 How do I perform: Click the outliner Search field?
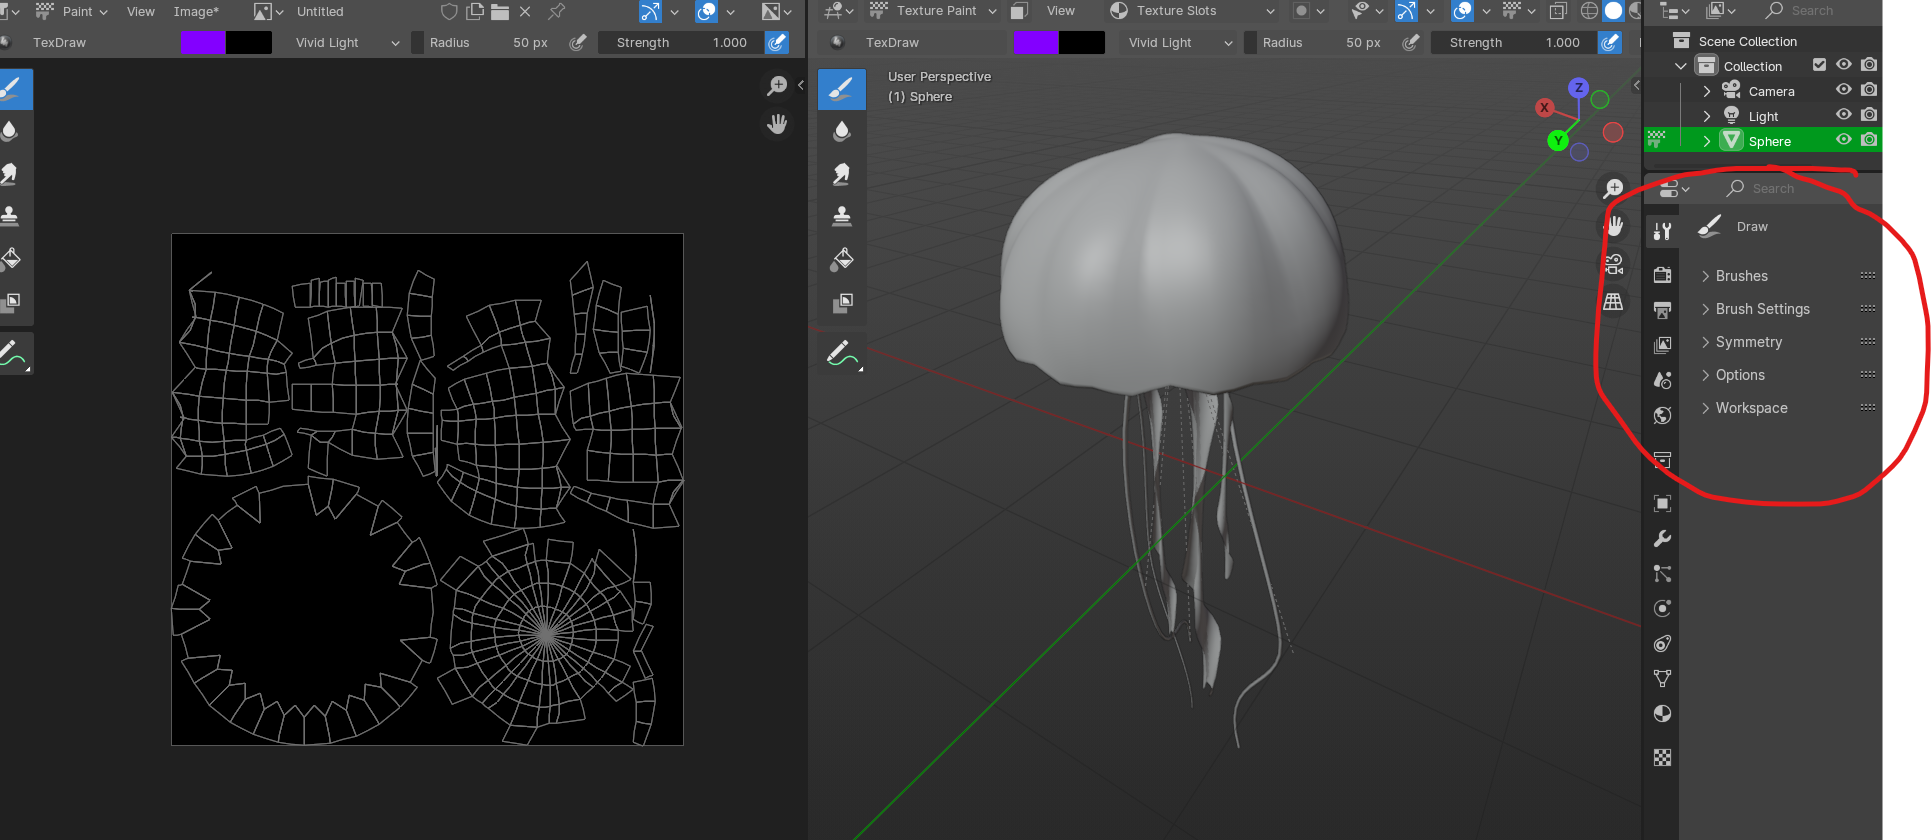1820,11
